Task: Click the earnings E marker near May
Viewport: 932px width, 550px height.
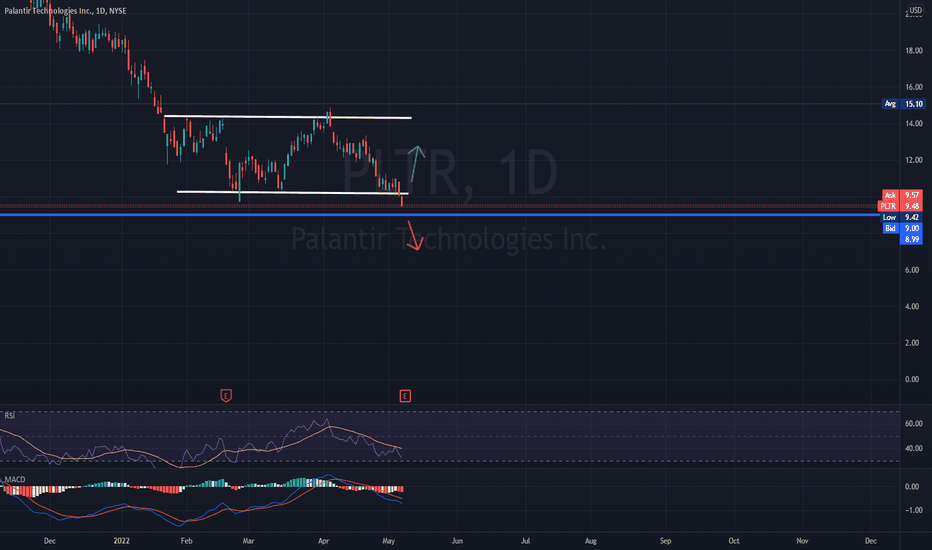Action: pos(405,396)
